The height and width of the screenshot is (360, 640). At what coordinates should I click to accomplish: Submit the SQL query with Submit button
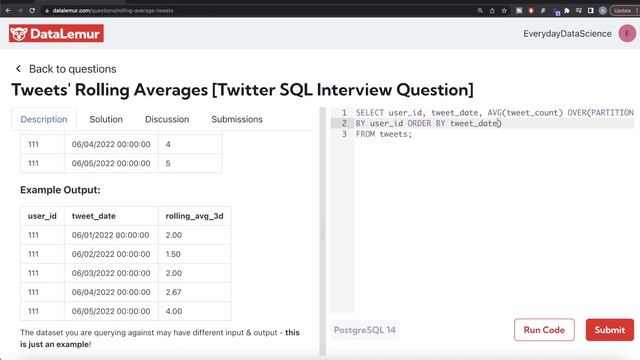tap(610, 330)
